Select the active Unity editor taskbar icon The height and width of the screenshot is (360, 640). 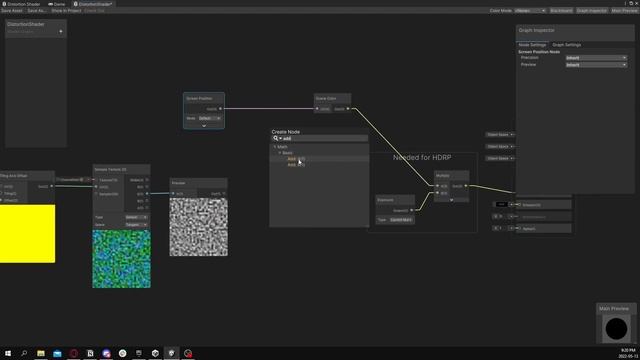(171, 353)
